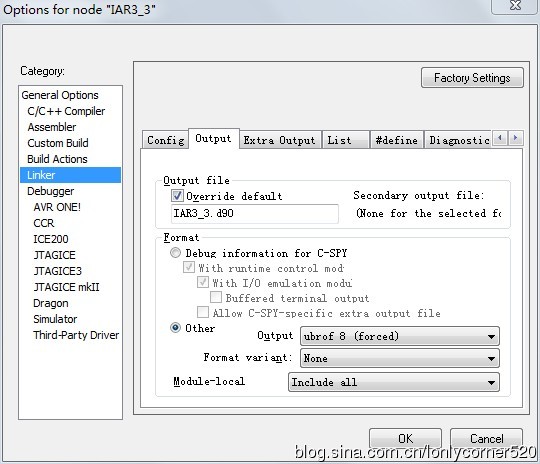Switch to the #define tab

396,140
